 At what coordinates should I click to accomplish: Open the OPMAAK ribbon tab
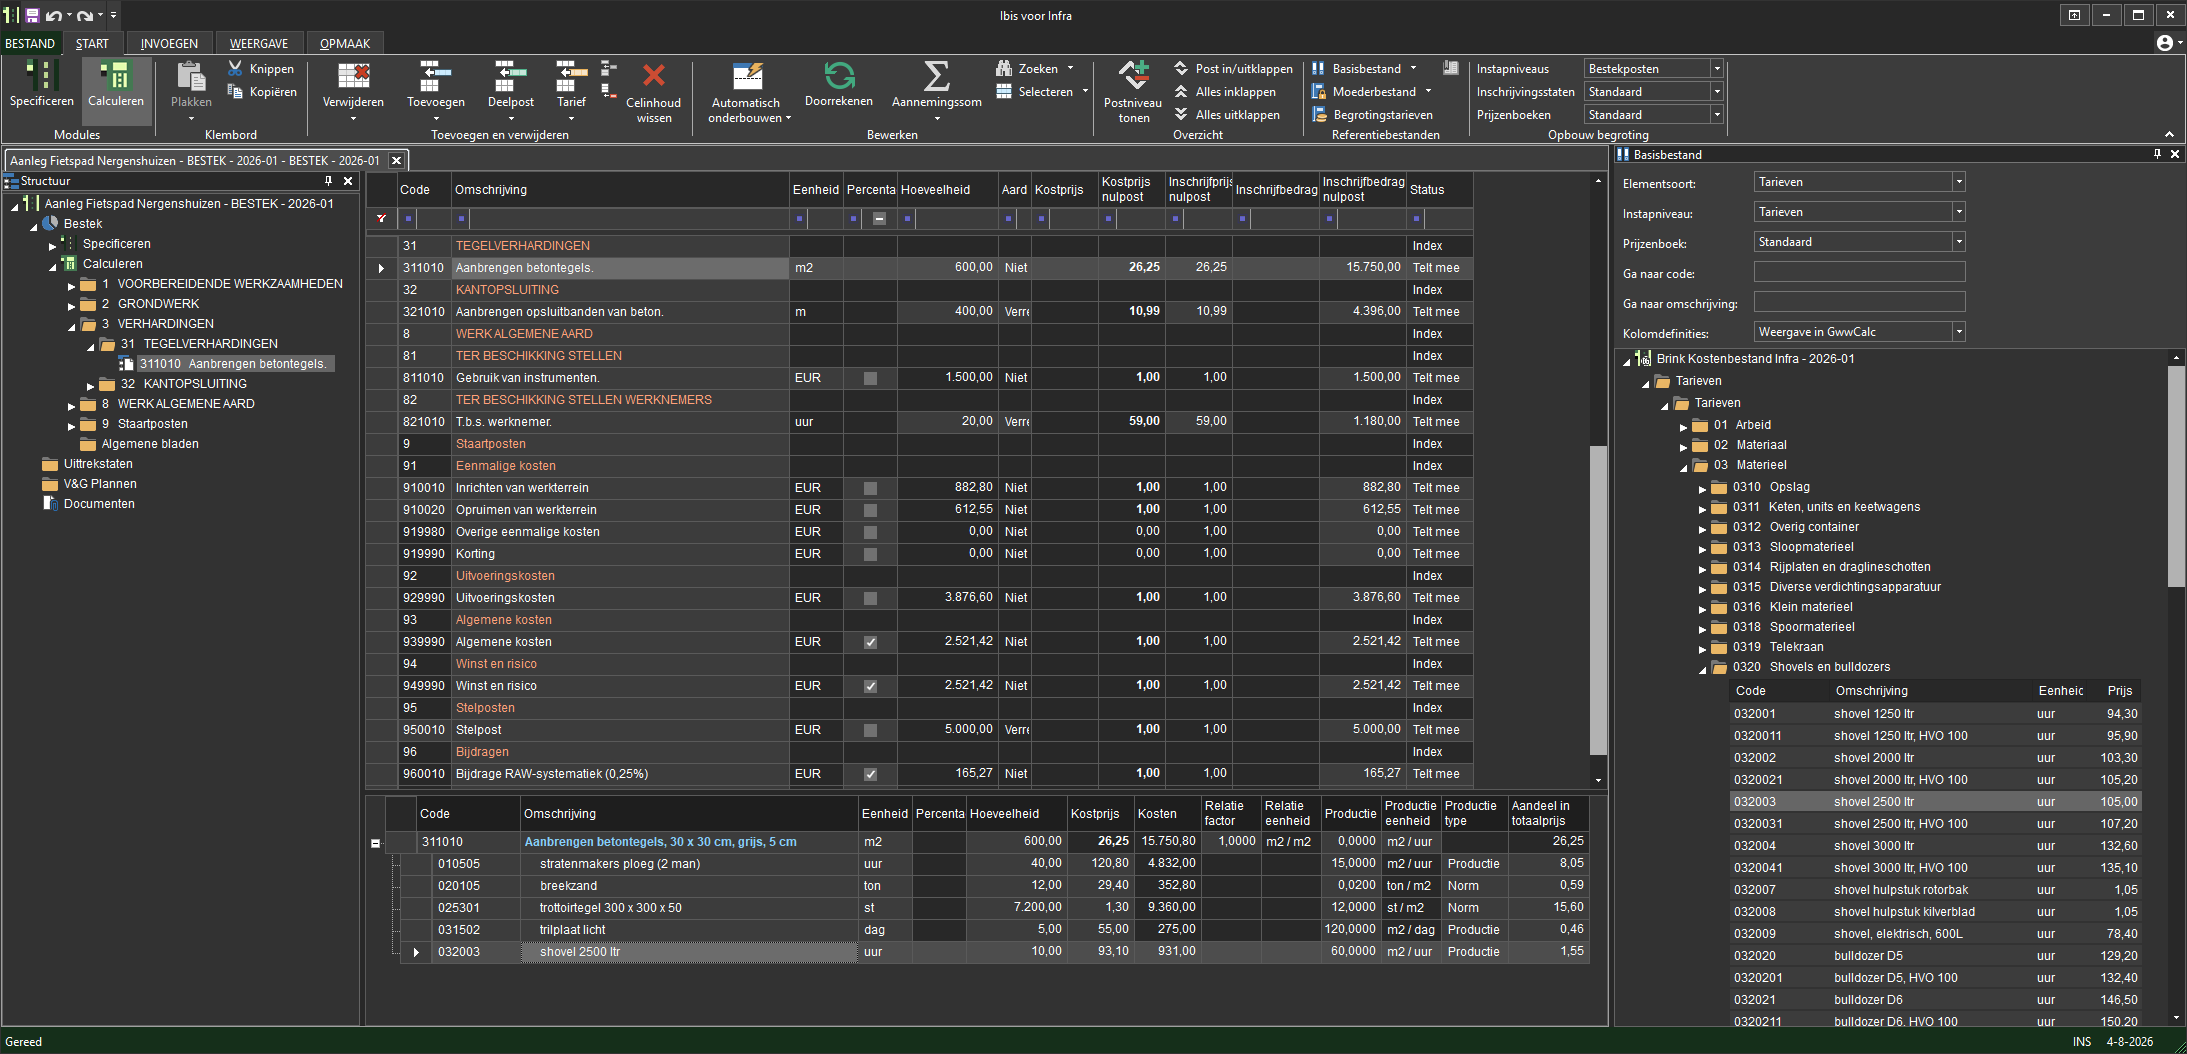point(345,43)
